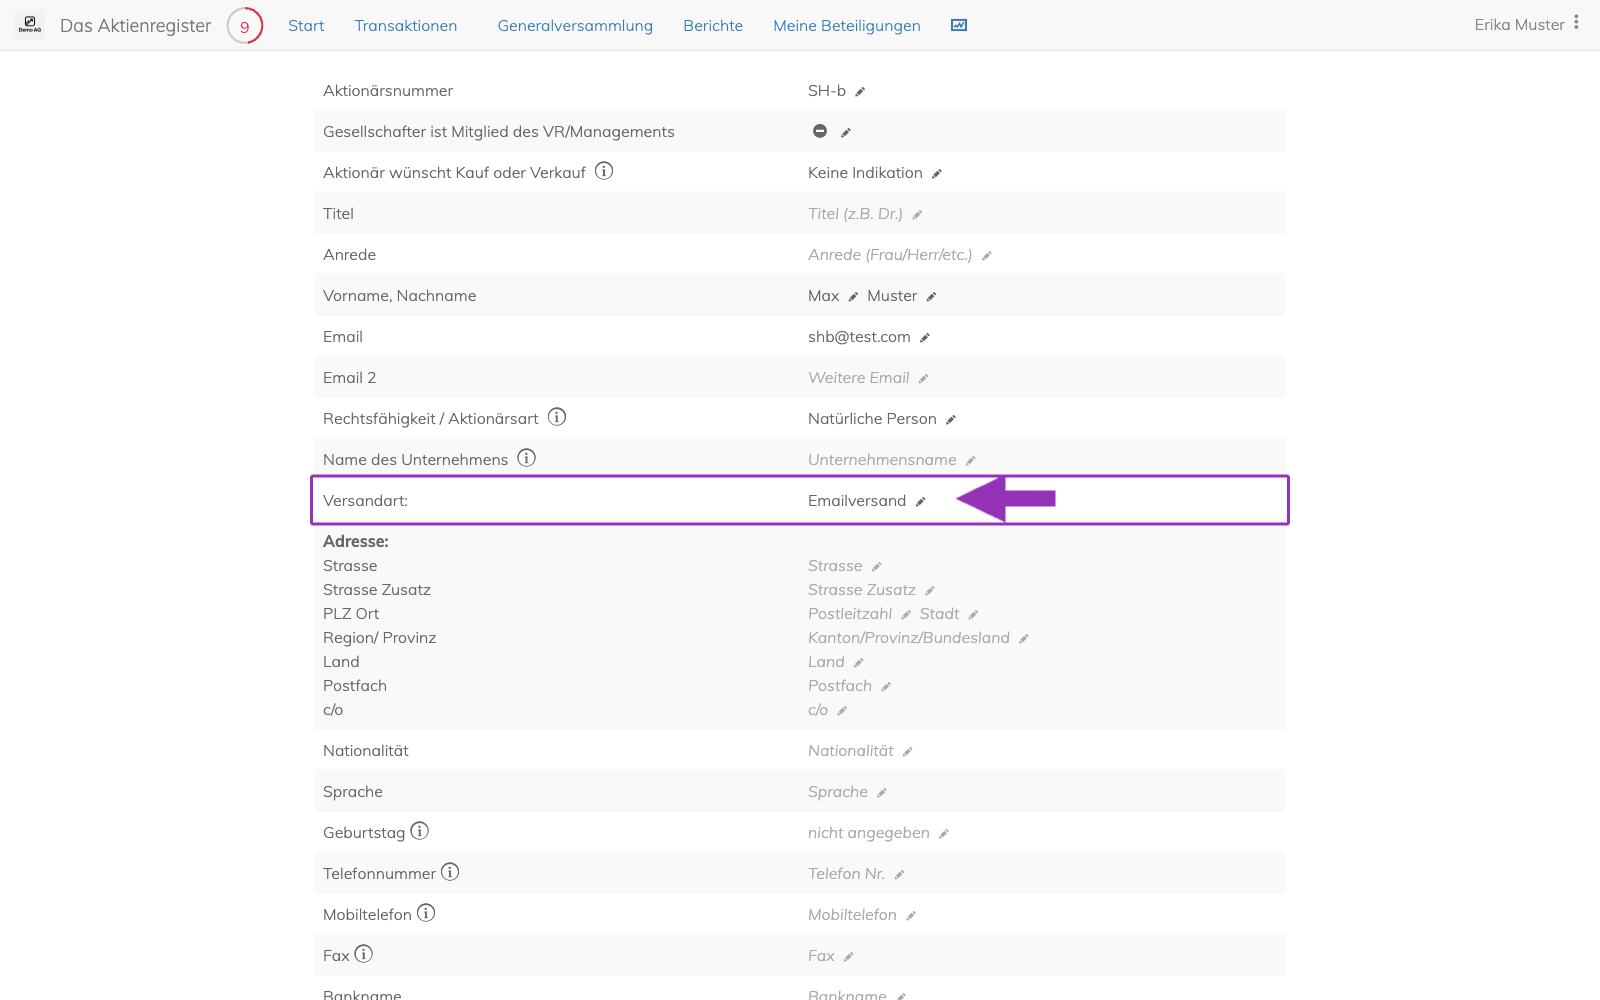Toggle the VR/Management member minus indicator
The image size is (1600, 1000).
(820, 131)
